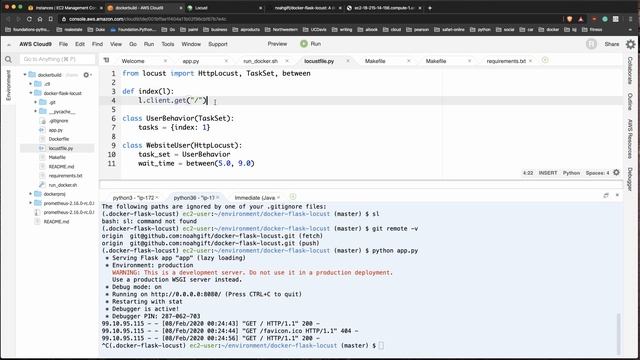Viewport: 640px width, 360px height.
Task: Close the app.py editor tab
Action: [x=226, y=61]
